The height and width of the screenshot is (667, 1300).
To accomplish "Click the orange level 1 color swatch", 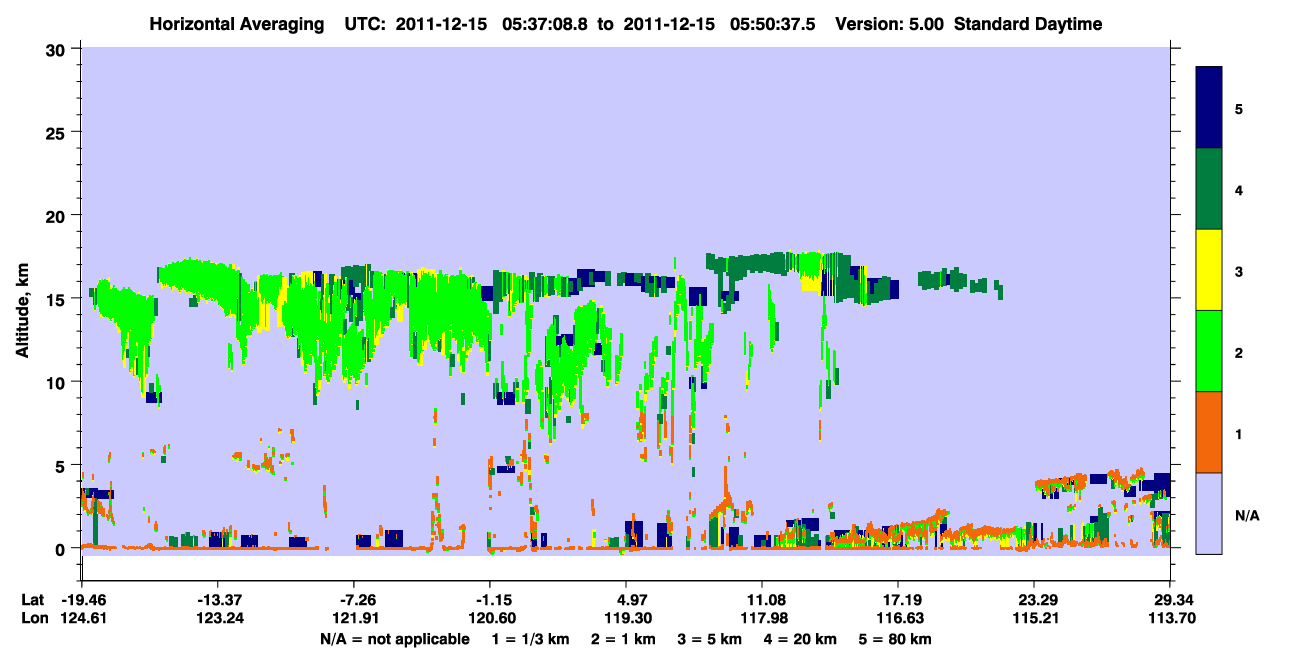I will tap(1209, 432).
